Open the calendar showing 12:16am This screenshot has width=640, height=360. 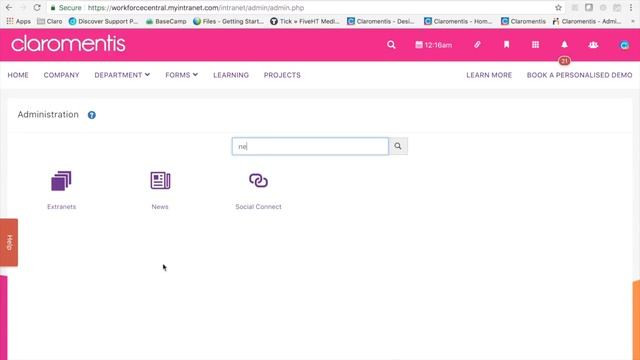pyautogui.click(x=433, y=45)
